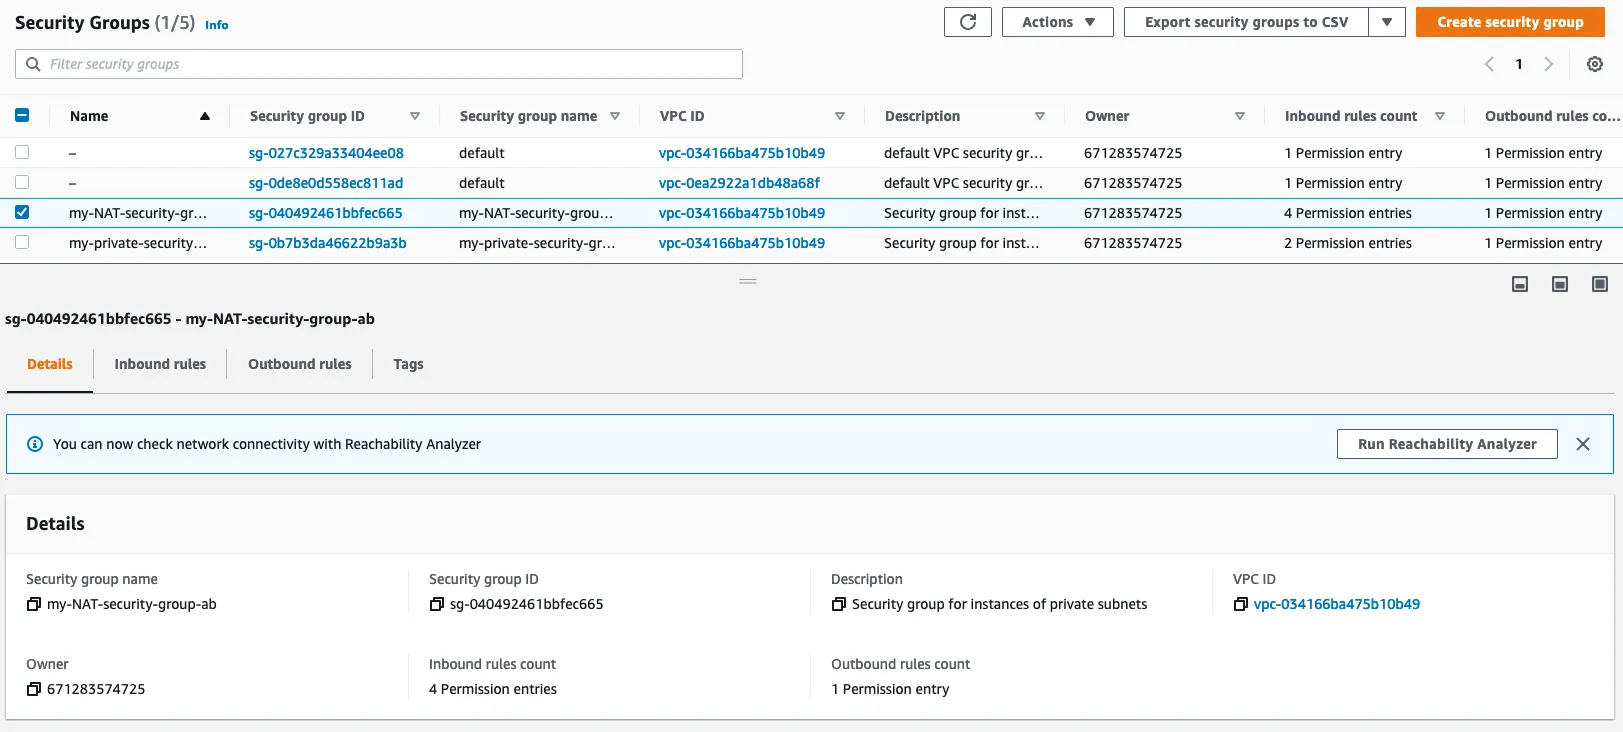Open table preferences gear icon
The width and height of the screenshot is (1623, 732).
pyautogui.click(x=1594, y=64)
